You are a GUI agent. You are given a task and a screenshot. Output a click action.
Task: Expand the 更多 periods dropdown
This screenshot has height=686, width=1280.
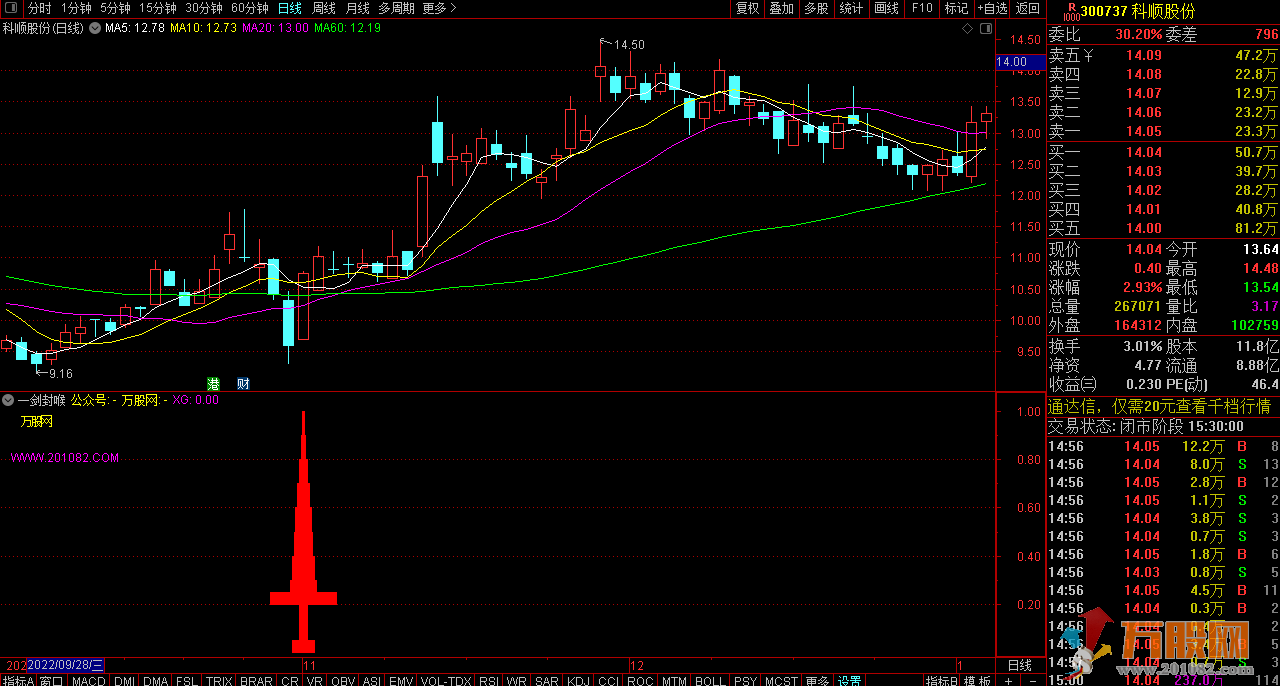pos(439,8)
